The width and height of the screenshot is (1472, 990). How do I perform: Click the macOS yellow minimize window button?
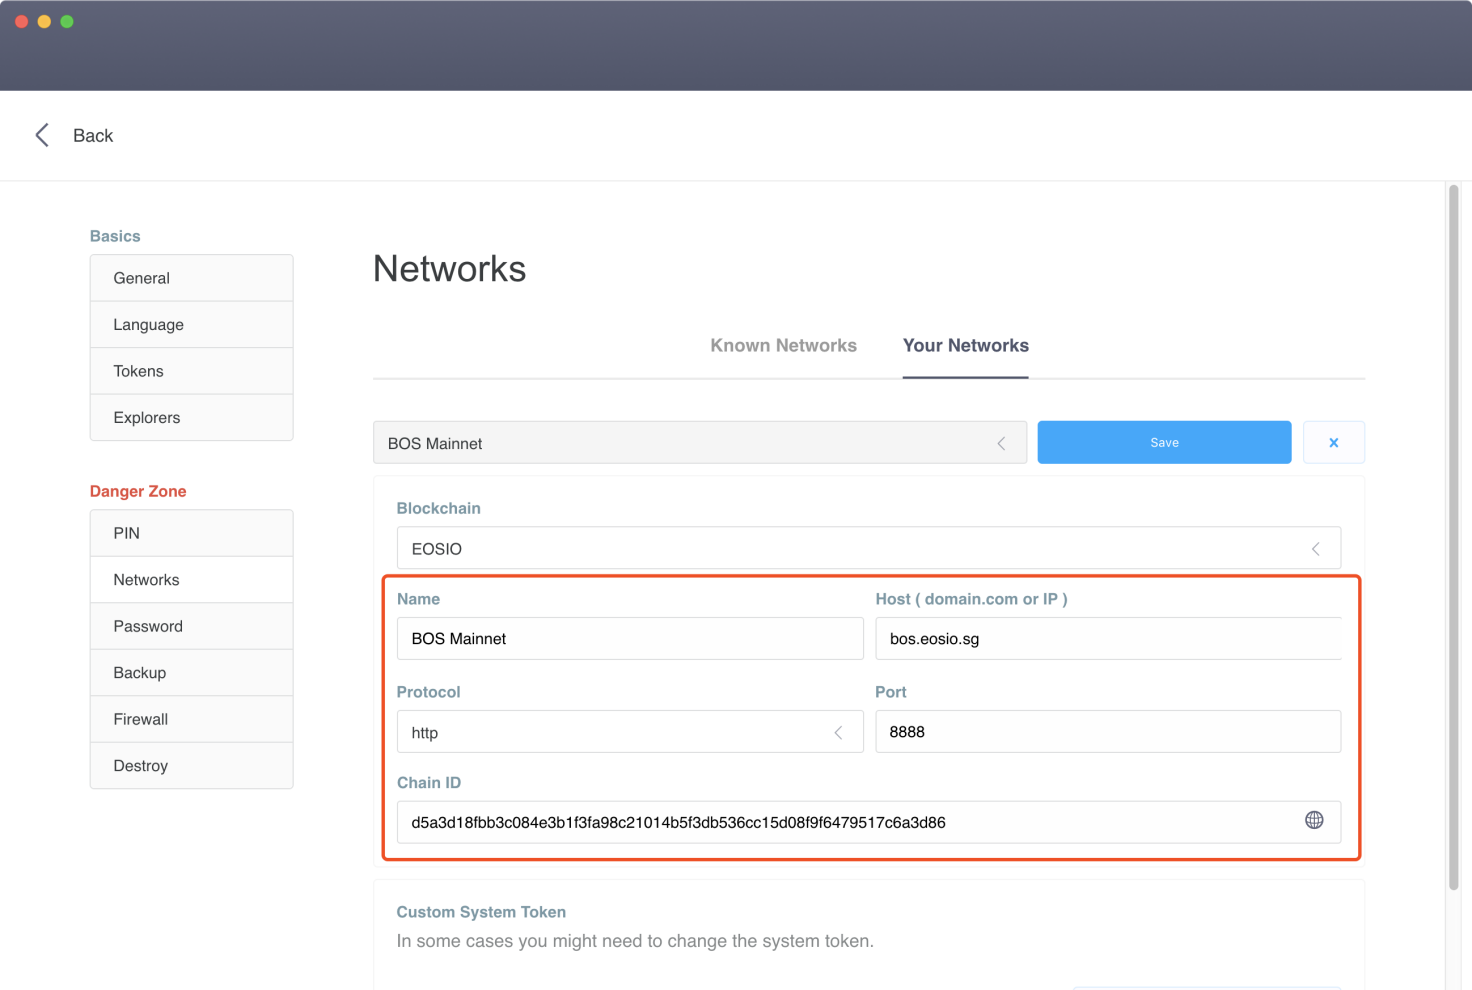[x=44, y=21]
